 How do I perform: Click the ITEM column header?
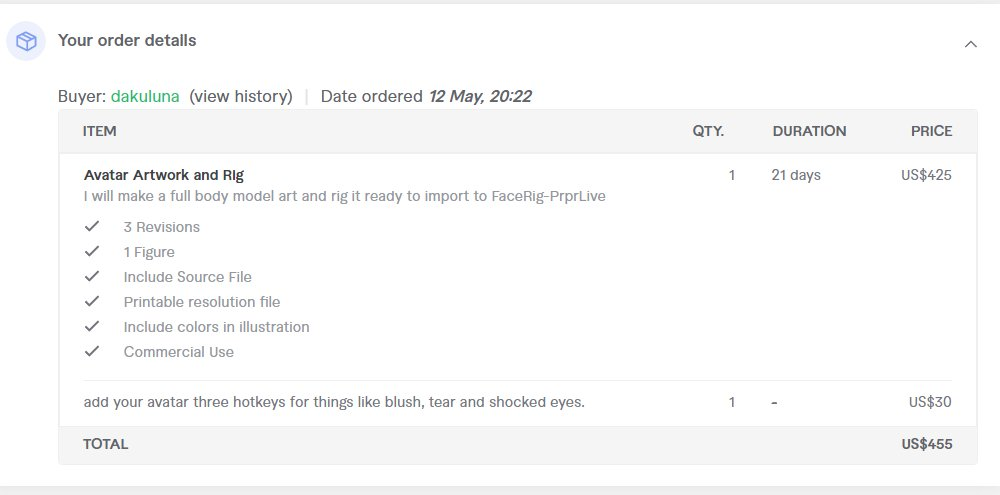99,131
